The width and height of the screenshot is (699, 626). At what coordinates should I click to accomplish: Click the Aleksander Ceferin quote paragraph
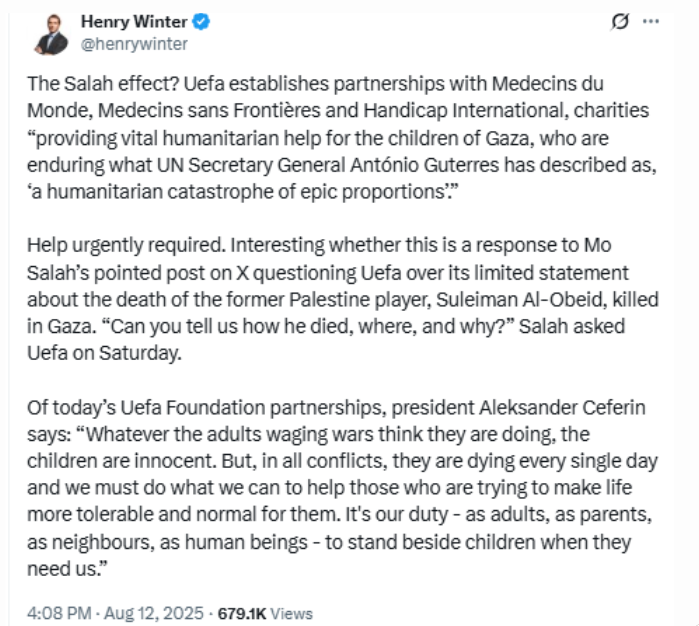342,488
